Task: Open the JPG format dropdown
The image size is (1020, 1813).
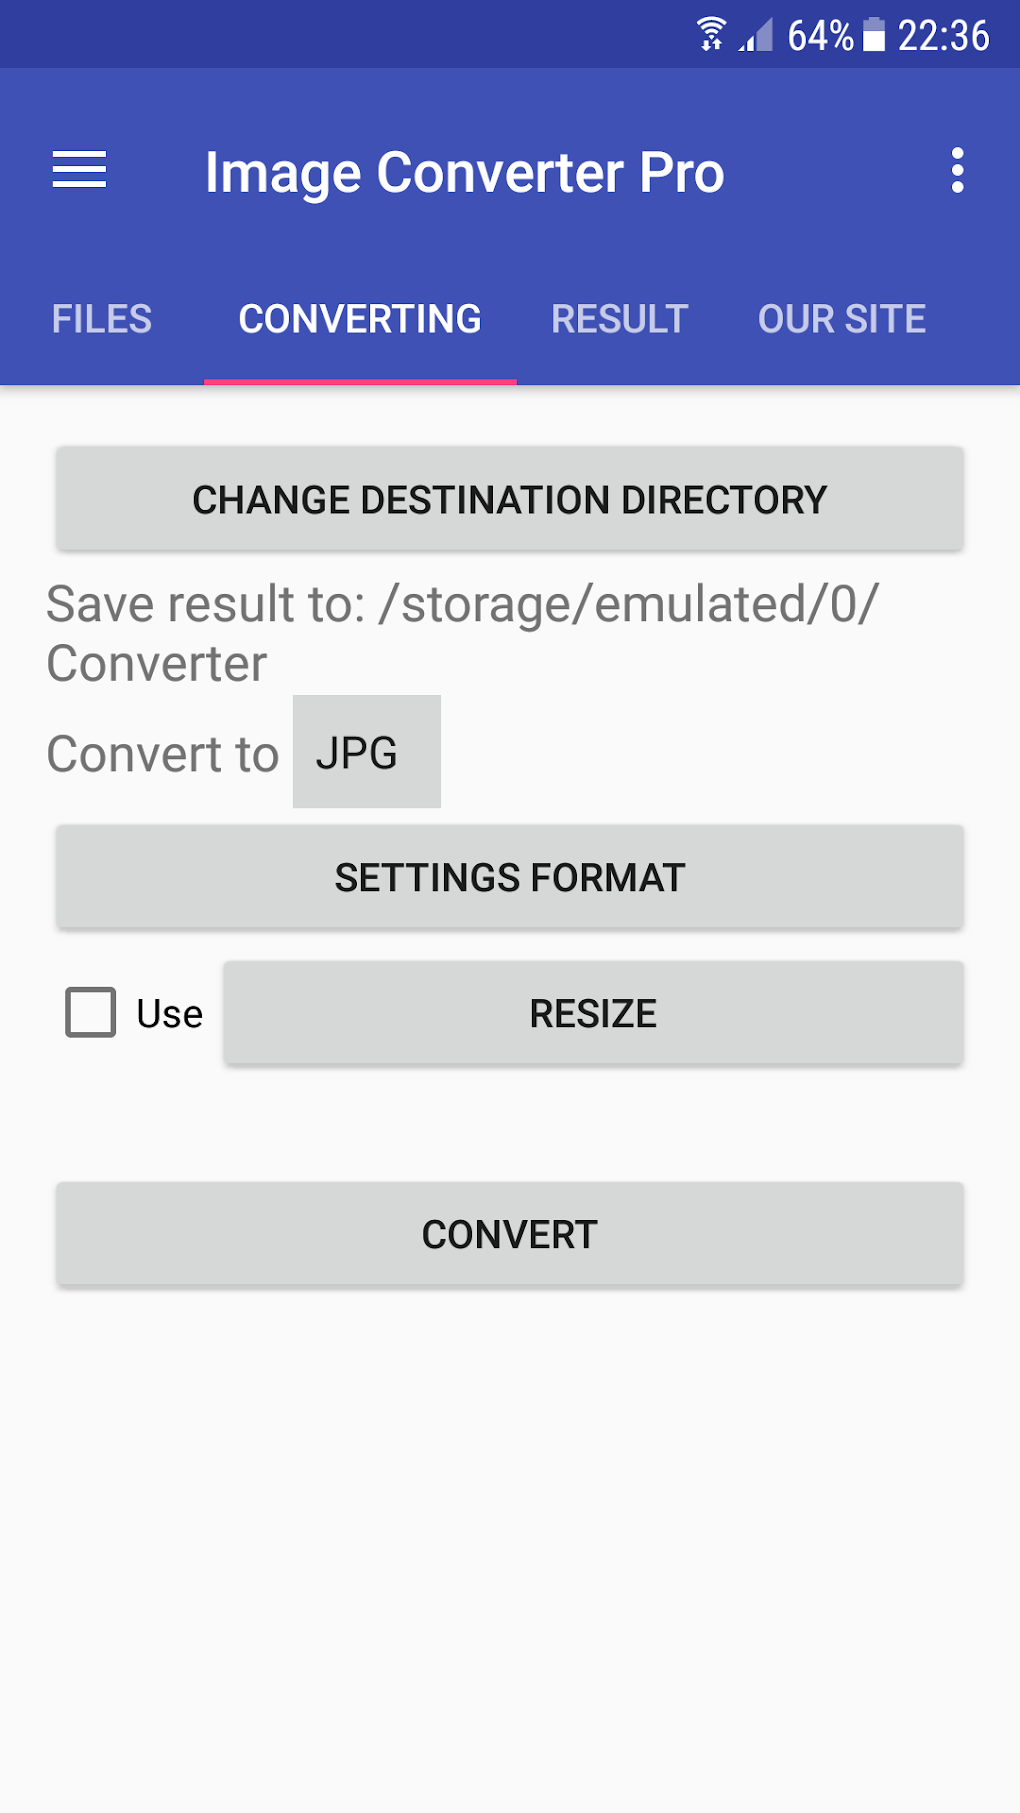Action: pyautogui.click(x=366, y=752)
